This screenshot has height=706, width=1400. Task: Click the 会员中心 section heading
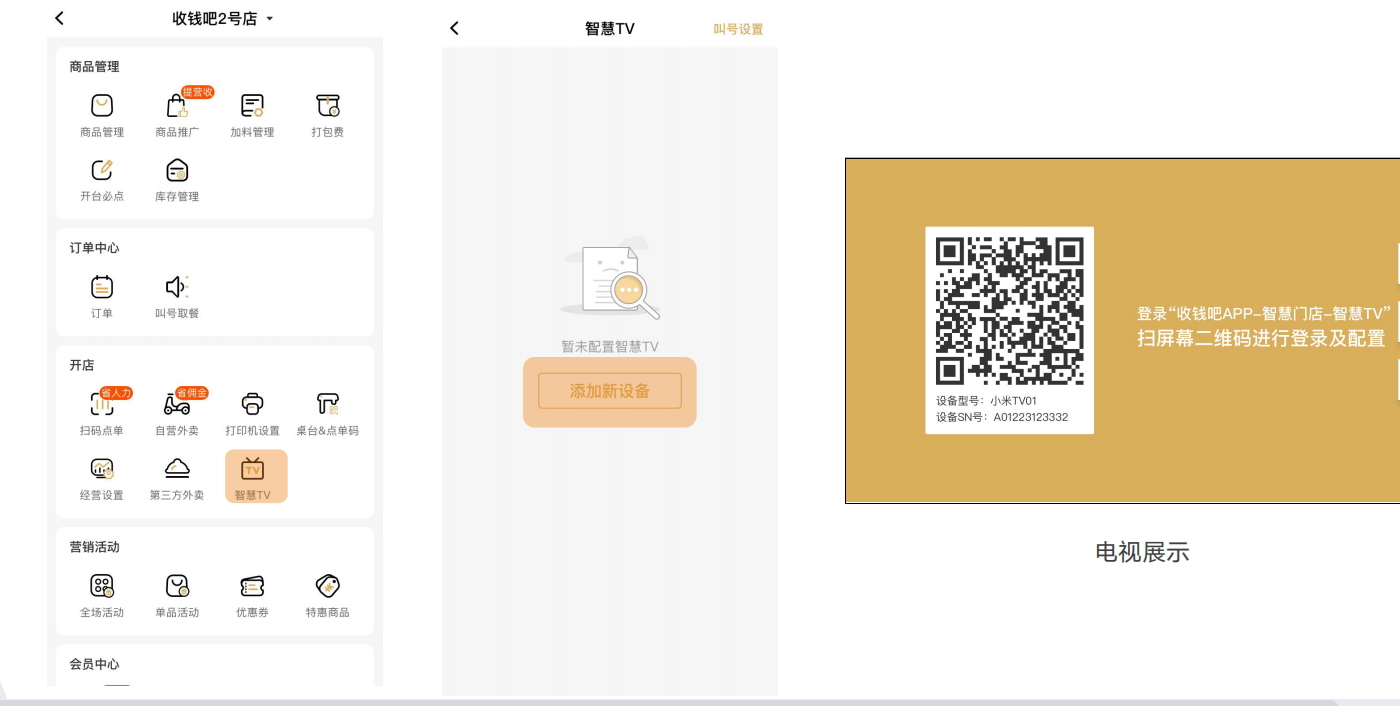(94, 664)
